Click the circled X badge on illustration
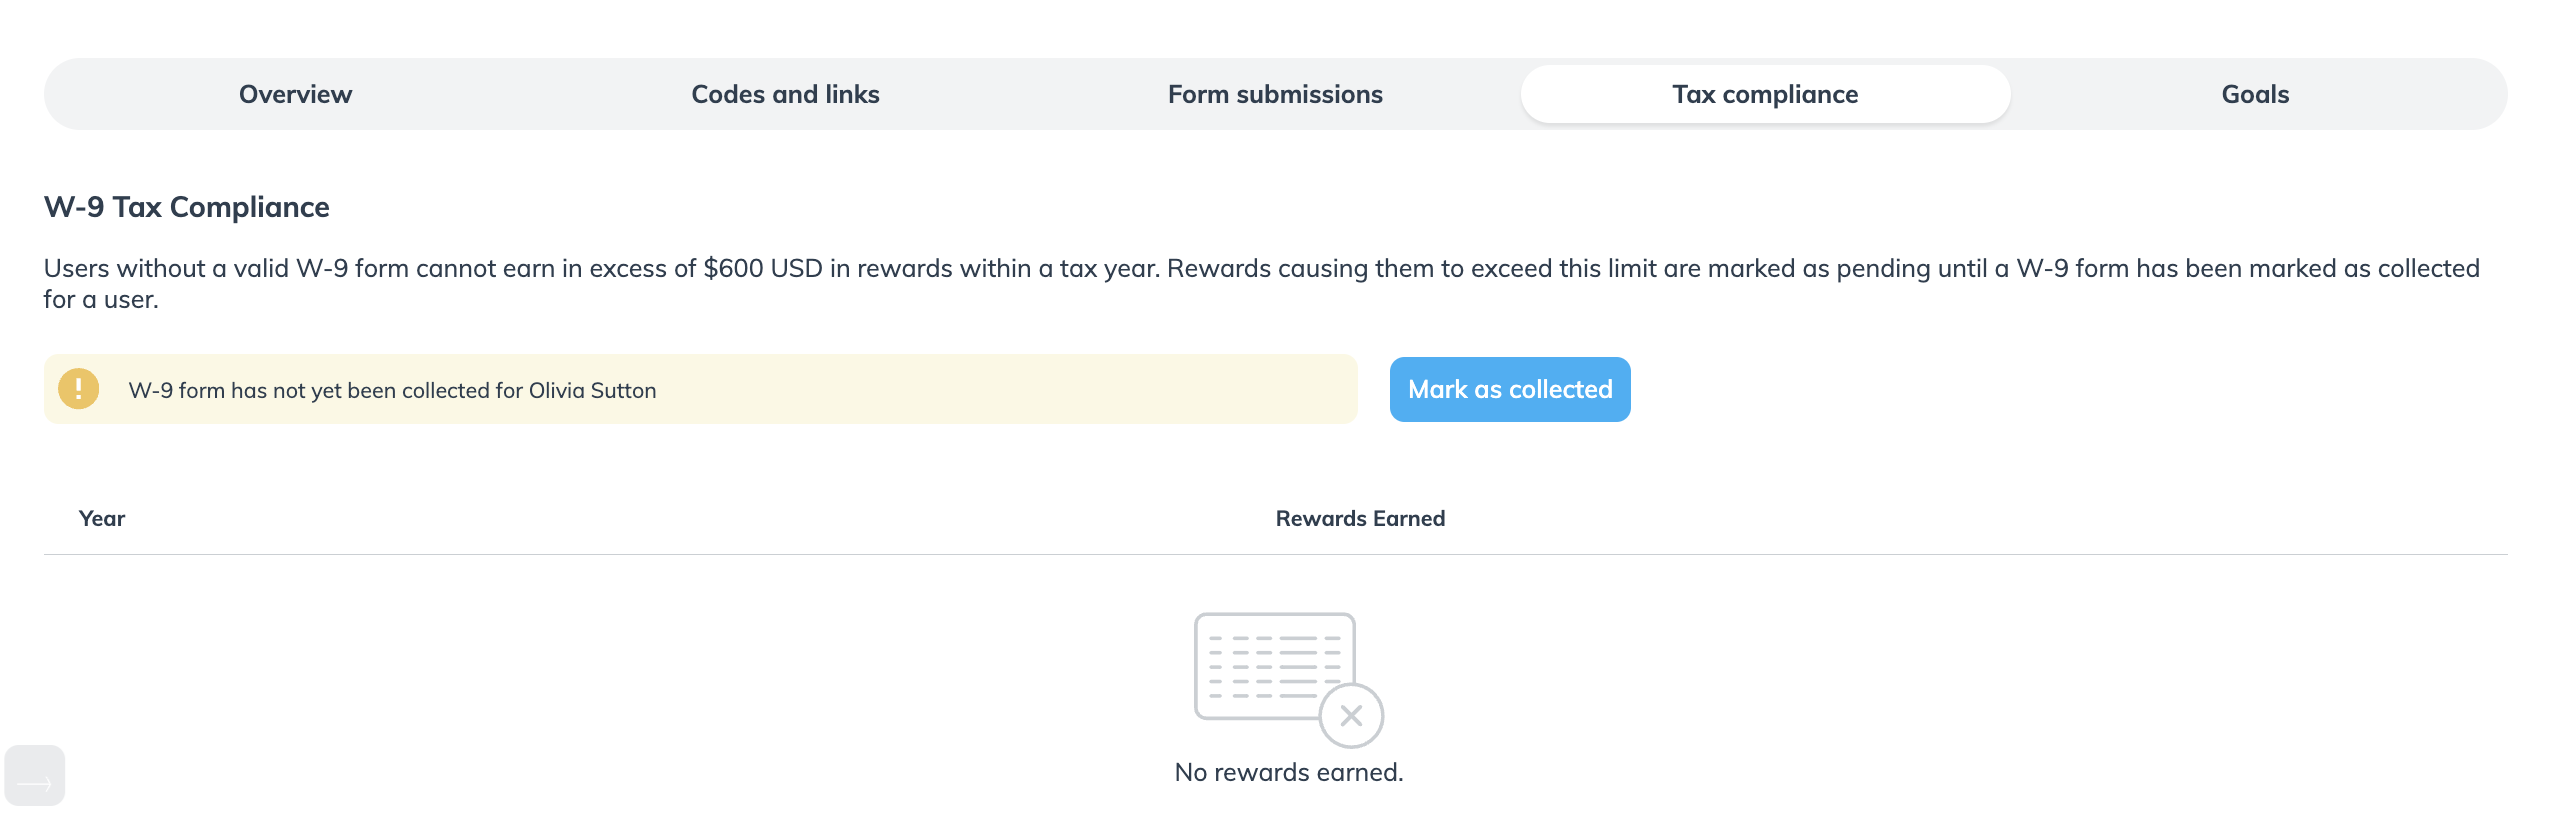The height and width of the screenshot is (836, 2552). point(1351,716)
